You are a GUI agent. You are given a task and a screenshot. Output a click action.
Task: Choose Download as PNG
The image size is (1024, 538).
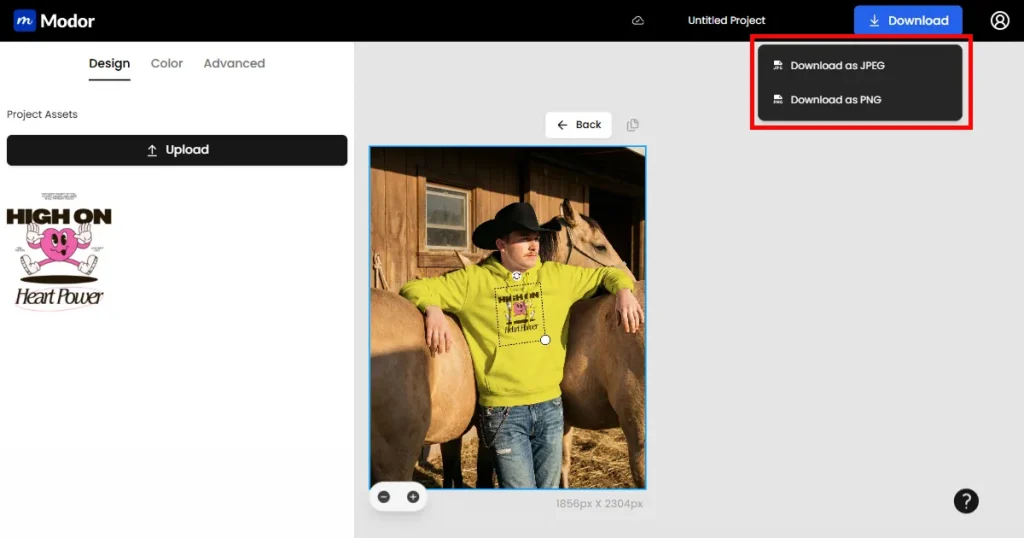click(x=835, y=100)
